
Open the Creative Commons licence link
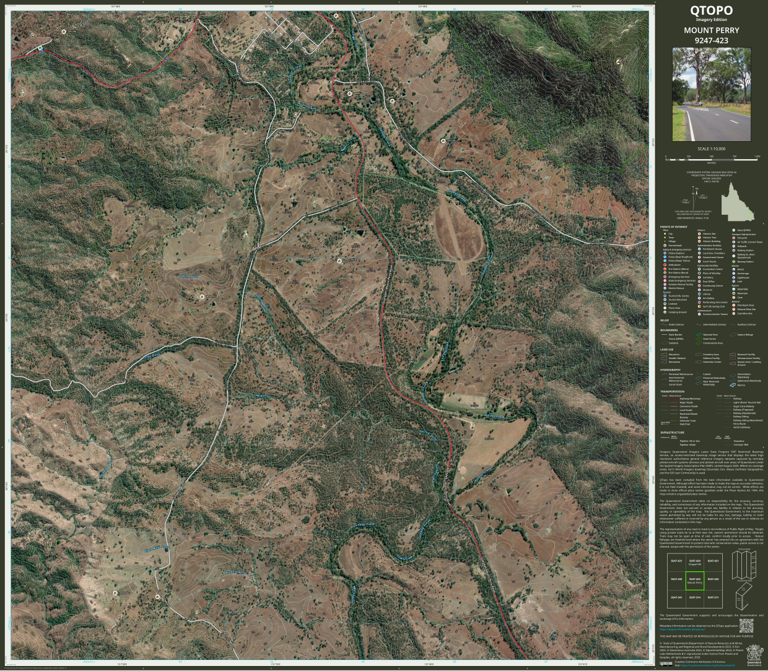[x=707, y=666]
